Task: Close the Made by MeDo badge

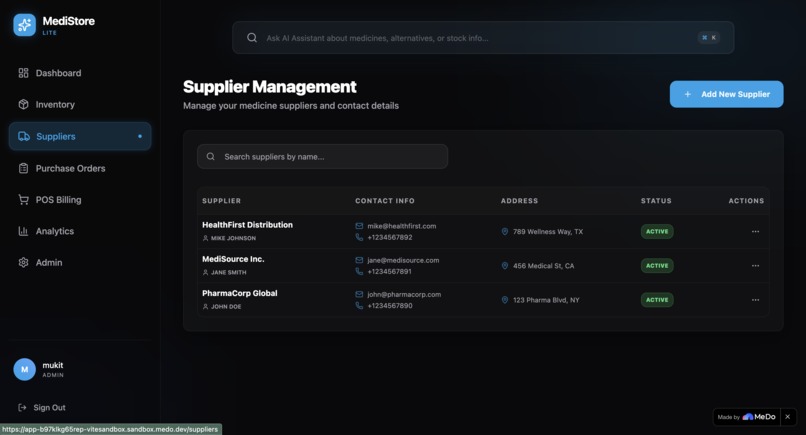Action: [x=787, y=416]
